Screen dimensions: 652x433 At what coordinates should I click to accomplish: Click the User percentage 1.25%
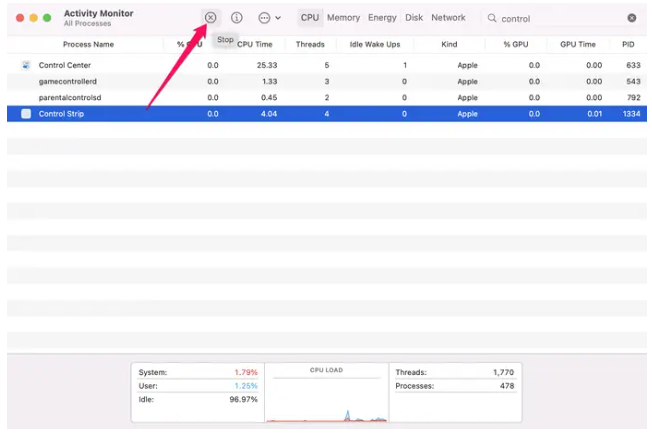(x=246, y=386)
